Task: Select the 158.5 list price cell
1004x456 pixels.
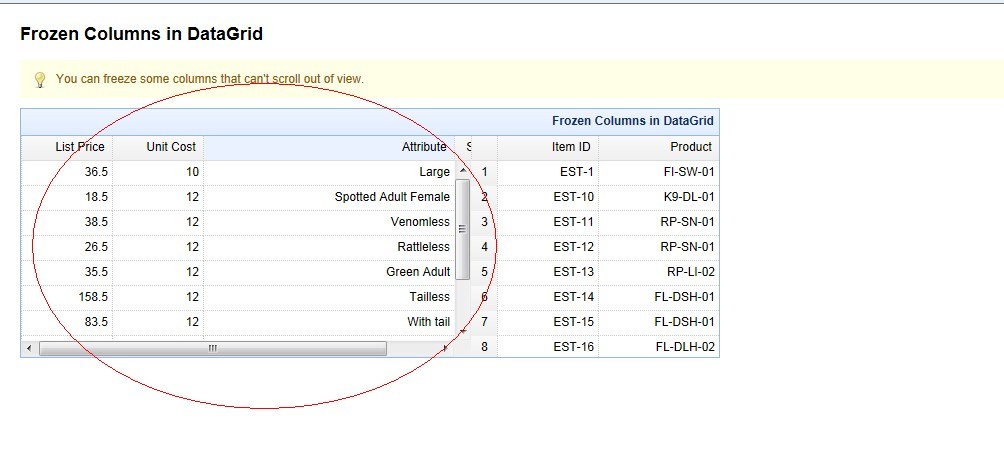Action: point(92,297)
